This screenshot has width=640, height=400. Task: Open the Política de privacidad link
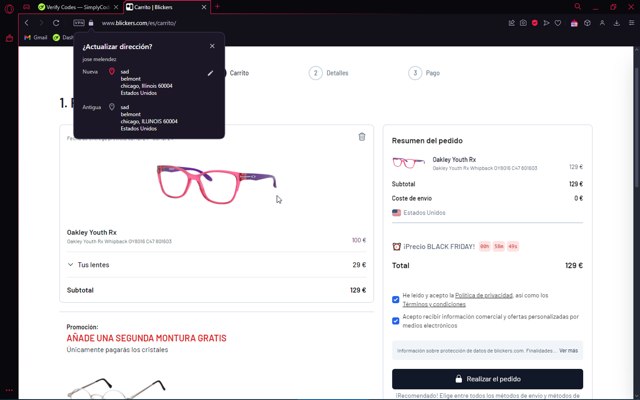(484, 295)
